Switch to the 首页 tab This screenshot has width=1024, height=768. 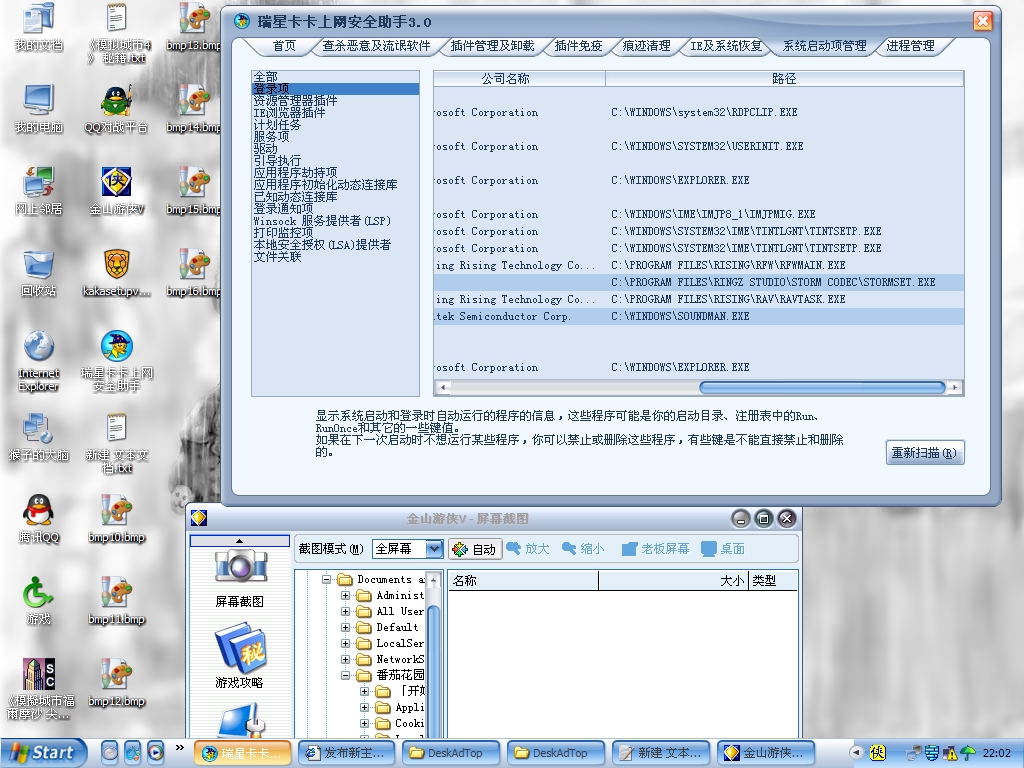(284, 46)
